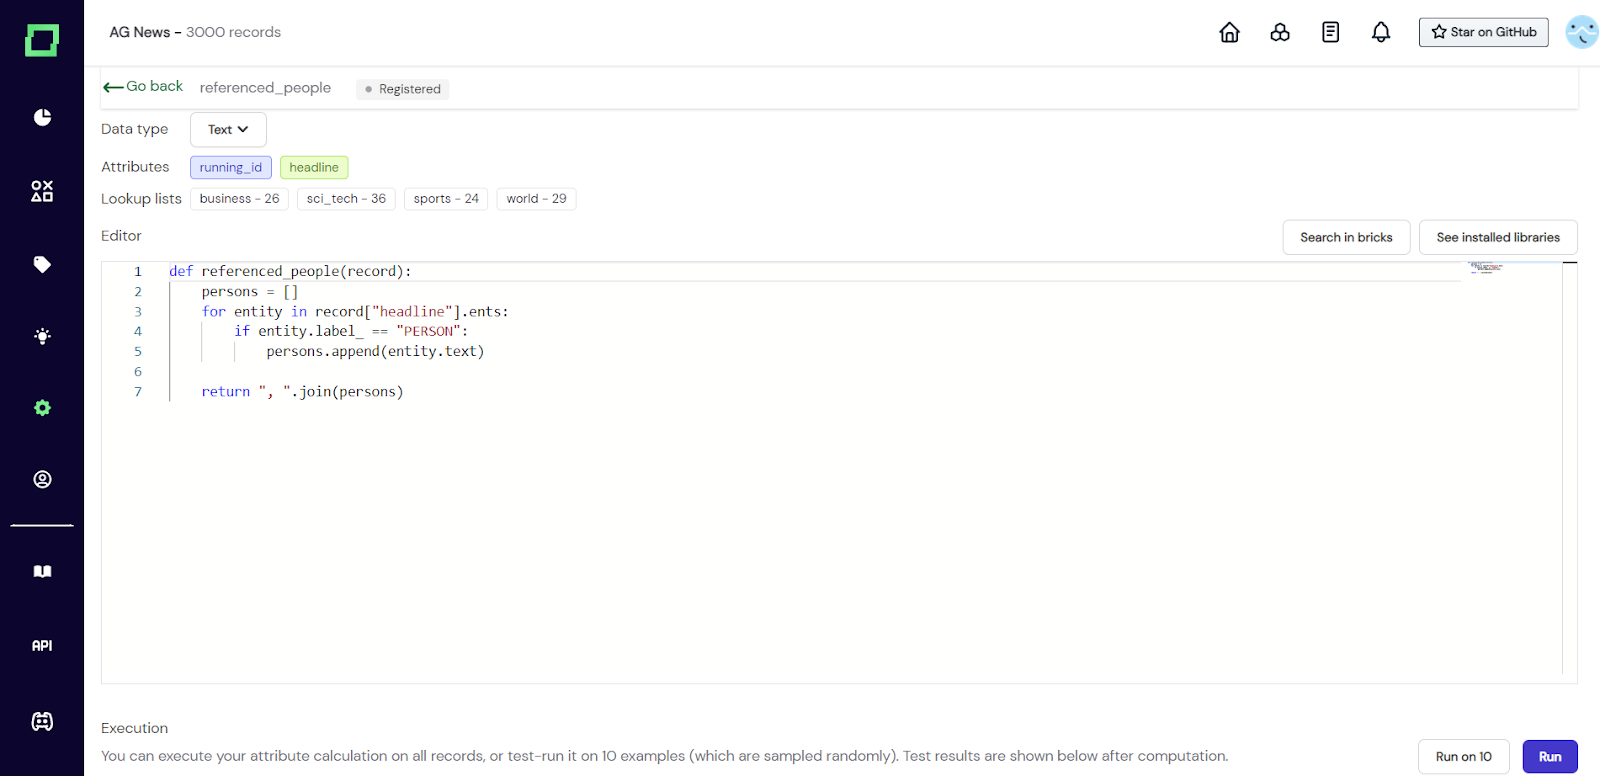The height and width of the screenshot is (776, 1600).
Task: Place cursor in editor line 1 function definition
Action: (290, 271)
